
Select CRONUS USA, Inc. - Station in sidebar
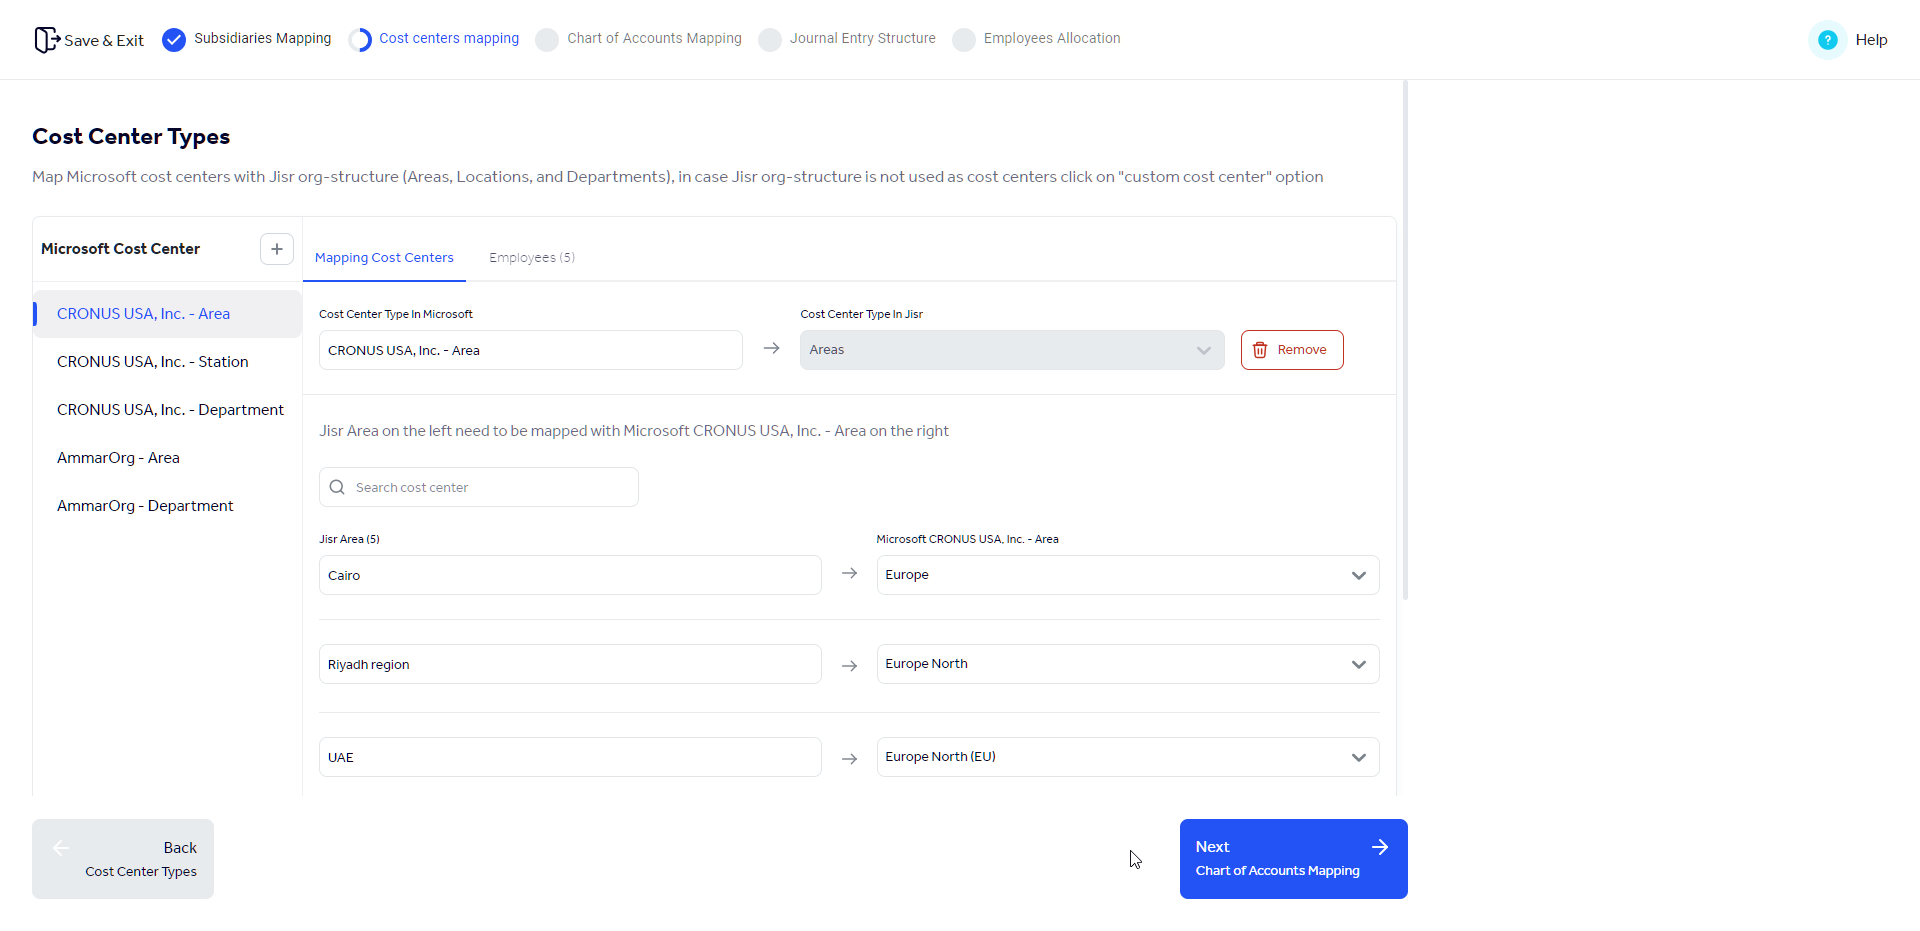(x=152, y=361)
